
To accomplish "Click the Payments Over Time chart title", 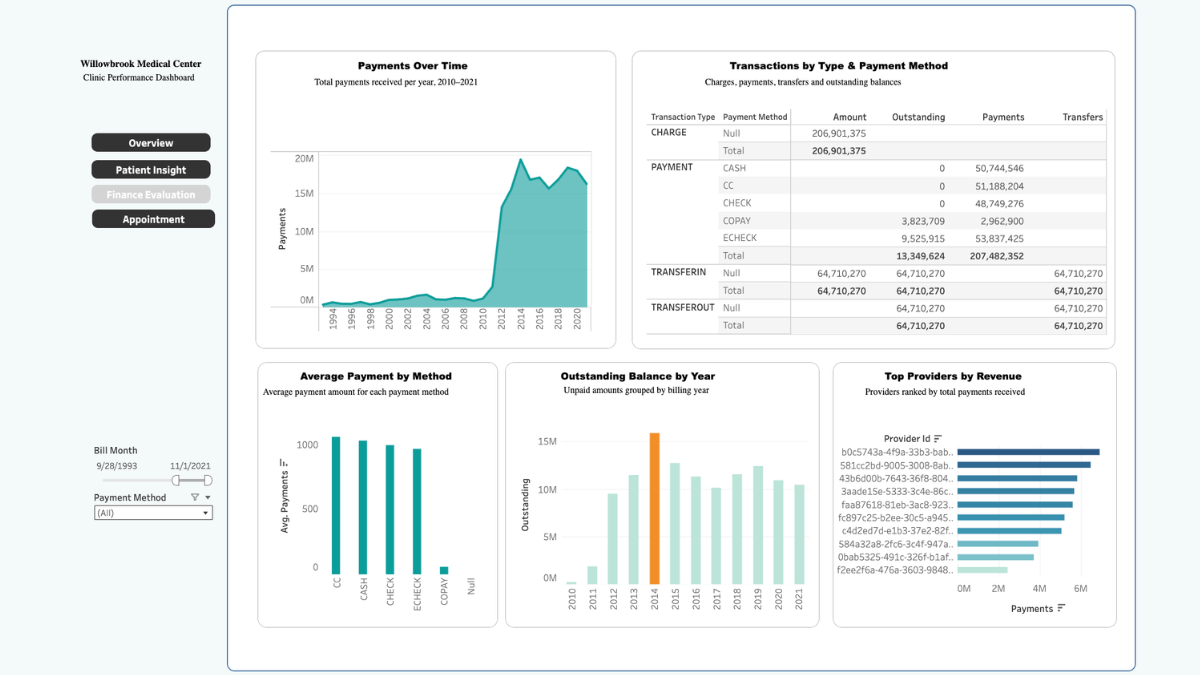I will click(412, 66).
